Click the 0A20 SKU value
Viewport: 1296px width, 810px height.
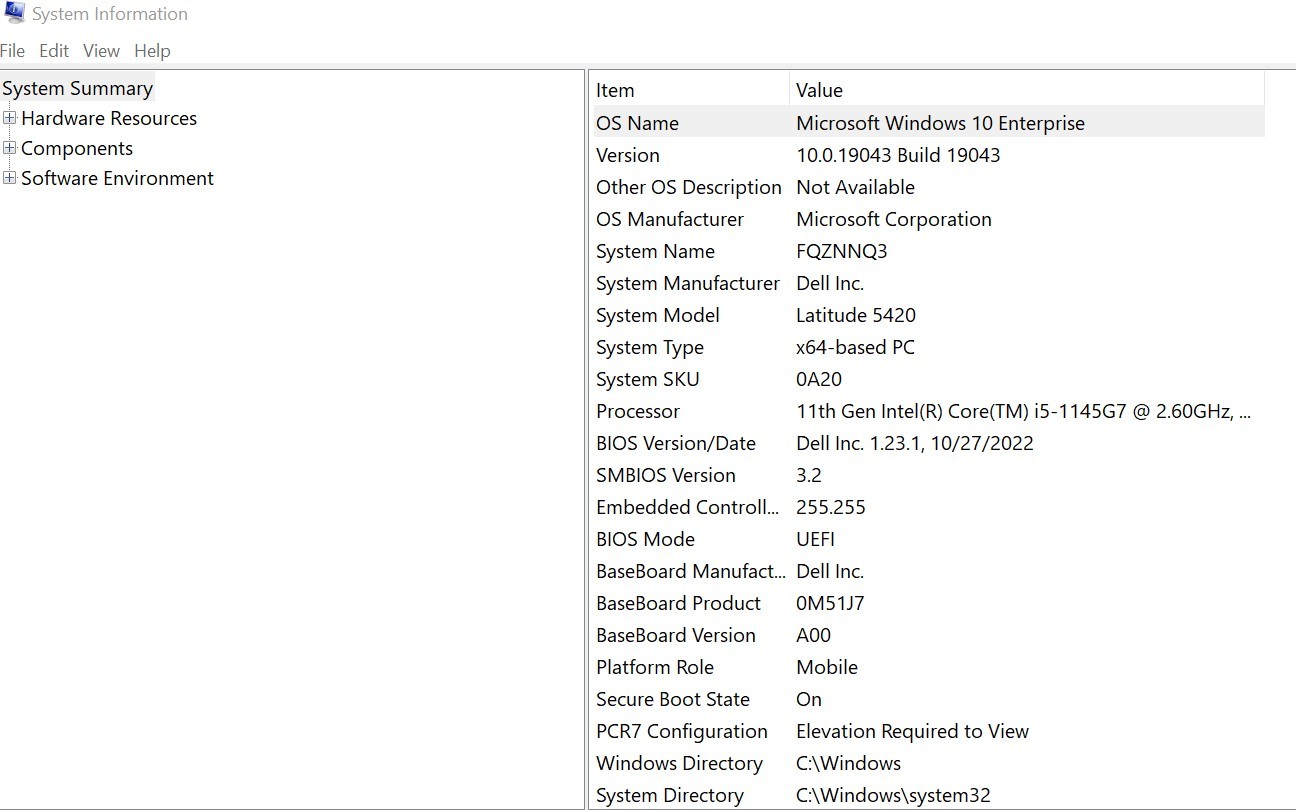[819, 379]
